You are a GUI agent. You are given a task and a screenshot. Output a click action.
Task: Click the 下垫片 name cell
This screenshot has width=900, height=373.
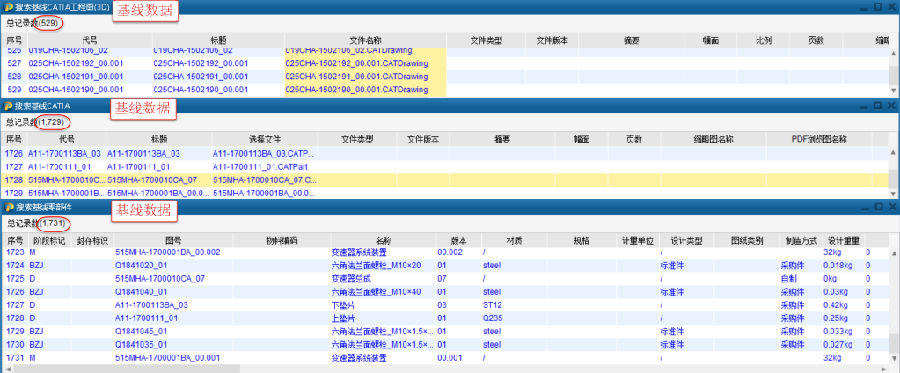pos(344,305)
